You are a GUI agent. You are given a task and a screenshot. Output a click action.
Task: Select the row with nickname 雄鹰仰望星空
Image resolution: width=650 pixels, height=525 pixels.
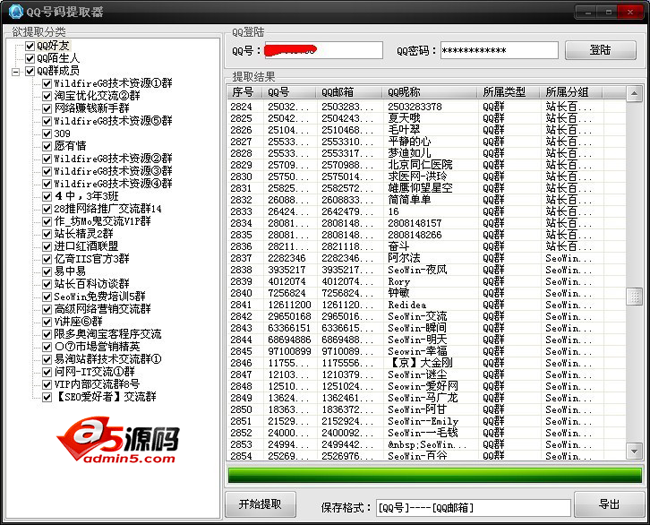pyautogui.click(x=427, y=188)
